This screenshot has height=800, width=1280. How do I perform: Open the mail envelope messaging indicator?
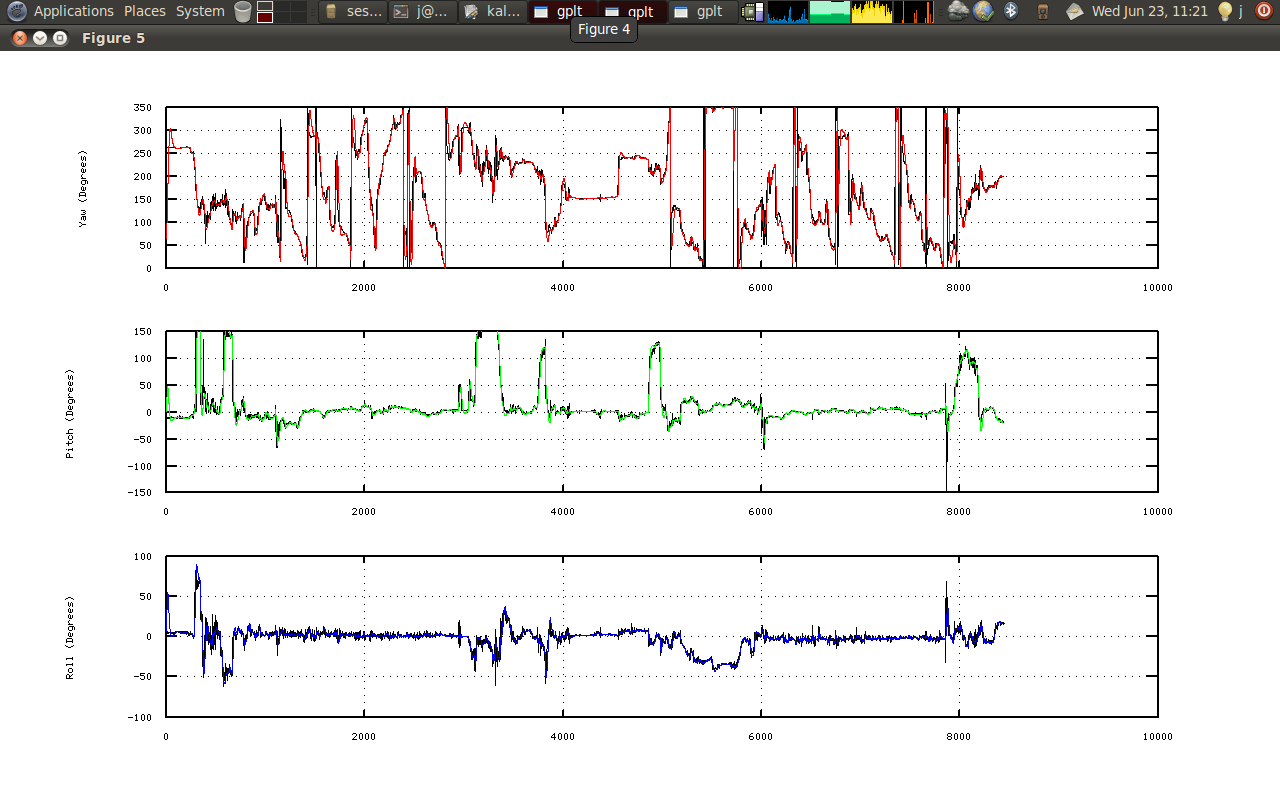1074,12
